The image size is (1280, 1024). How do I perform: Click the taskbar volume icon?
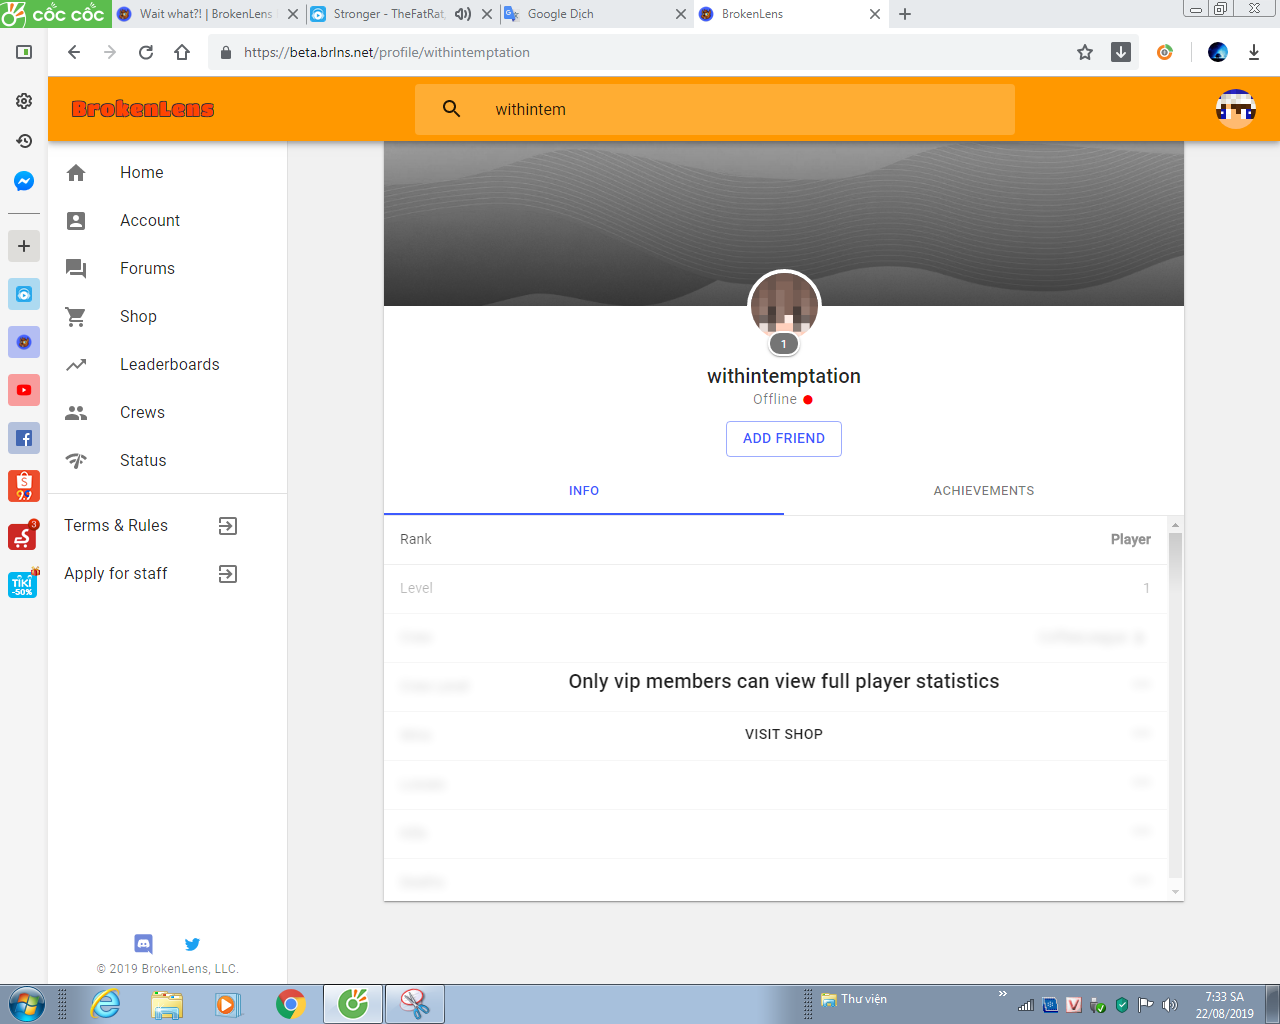(1170, 1005)
